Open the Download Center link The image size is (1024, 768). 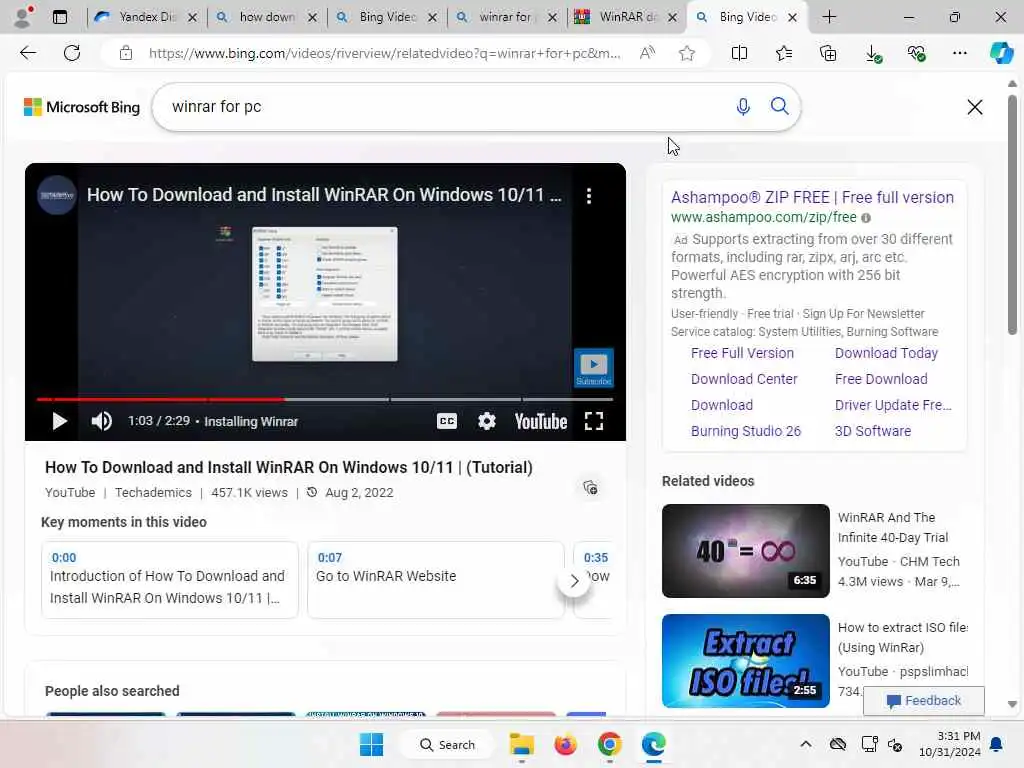[744, 379]
